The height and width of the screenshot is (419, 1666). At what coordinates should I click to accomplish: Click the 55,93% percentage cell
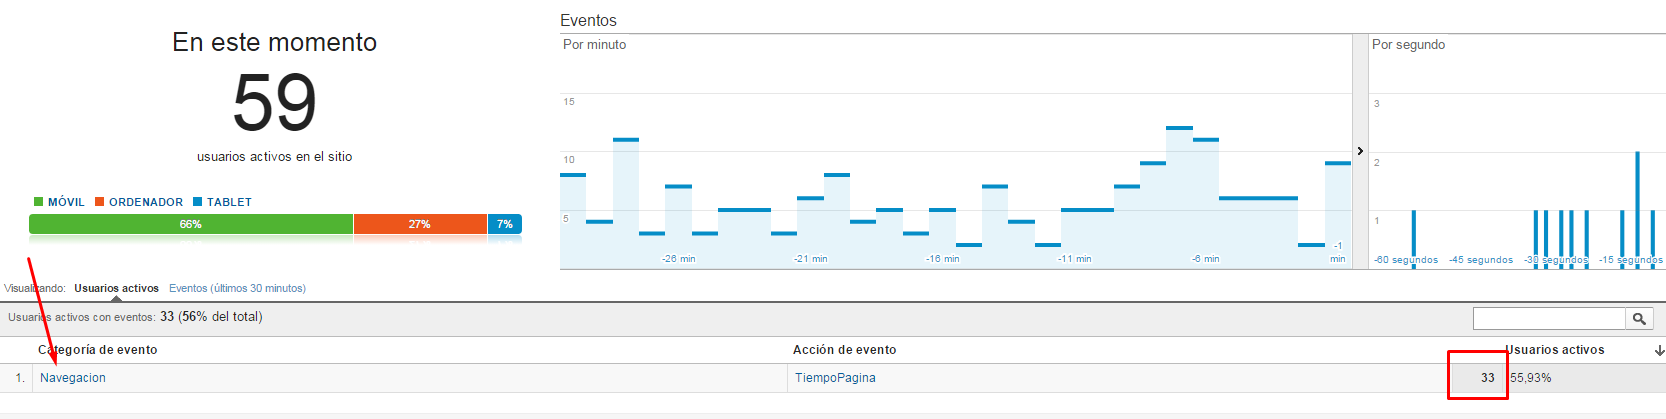click(1531, 378)
